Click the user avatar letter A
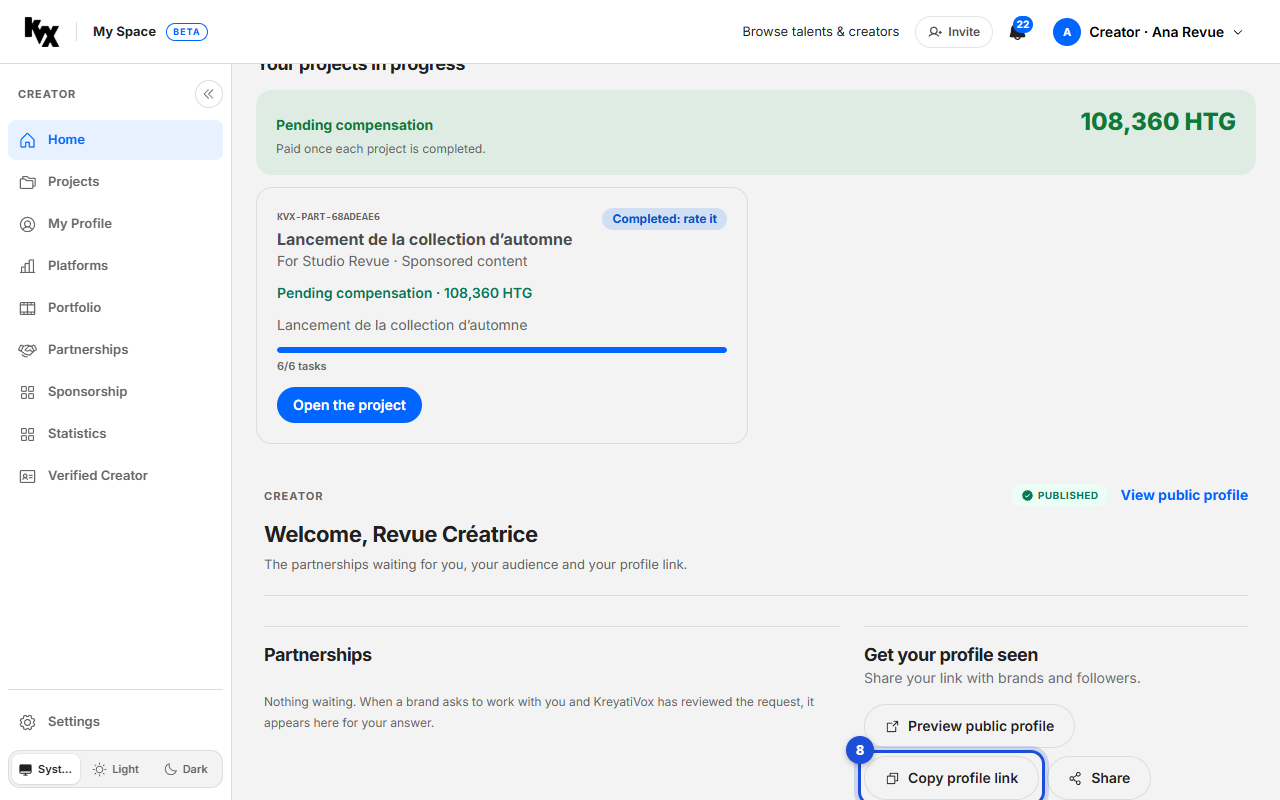 (1067, 32)
